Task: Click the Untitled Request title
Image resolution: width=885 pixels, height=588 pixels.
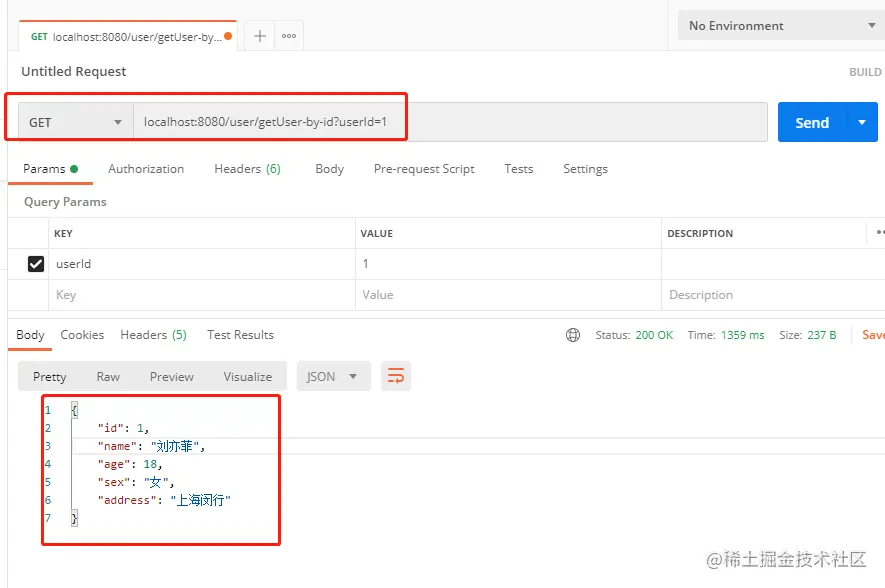Action: (74, 72)
